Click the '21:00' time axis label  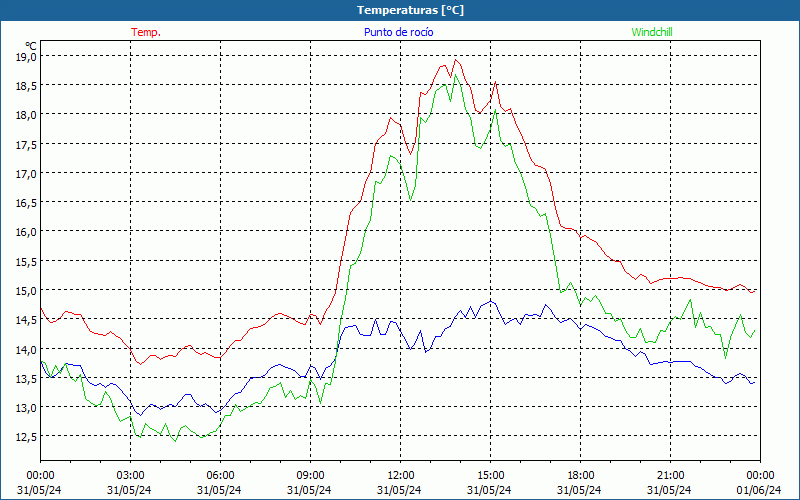pos(670,475)
